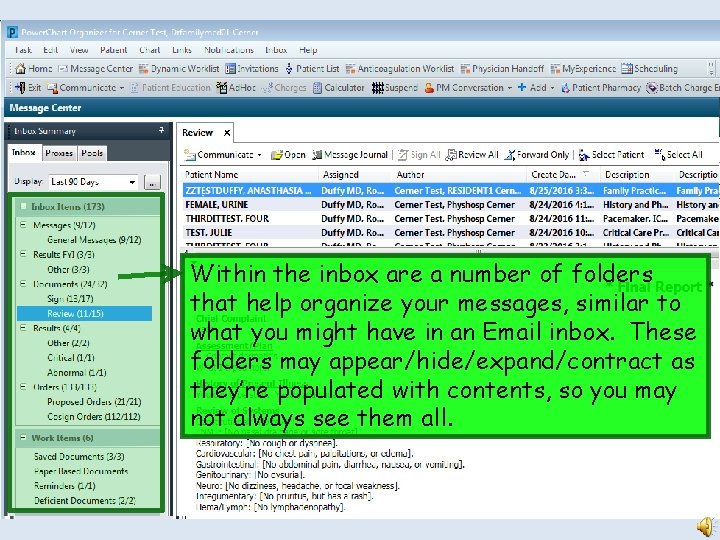Switch to the Proxies tab

click(59, 153)
